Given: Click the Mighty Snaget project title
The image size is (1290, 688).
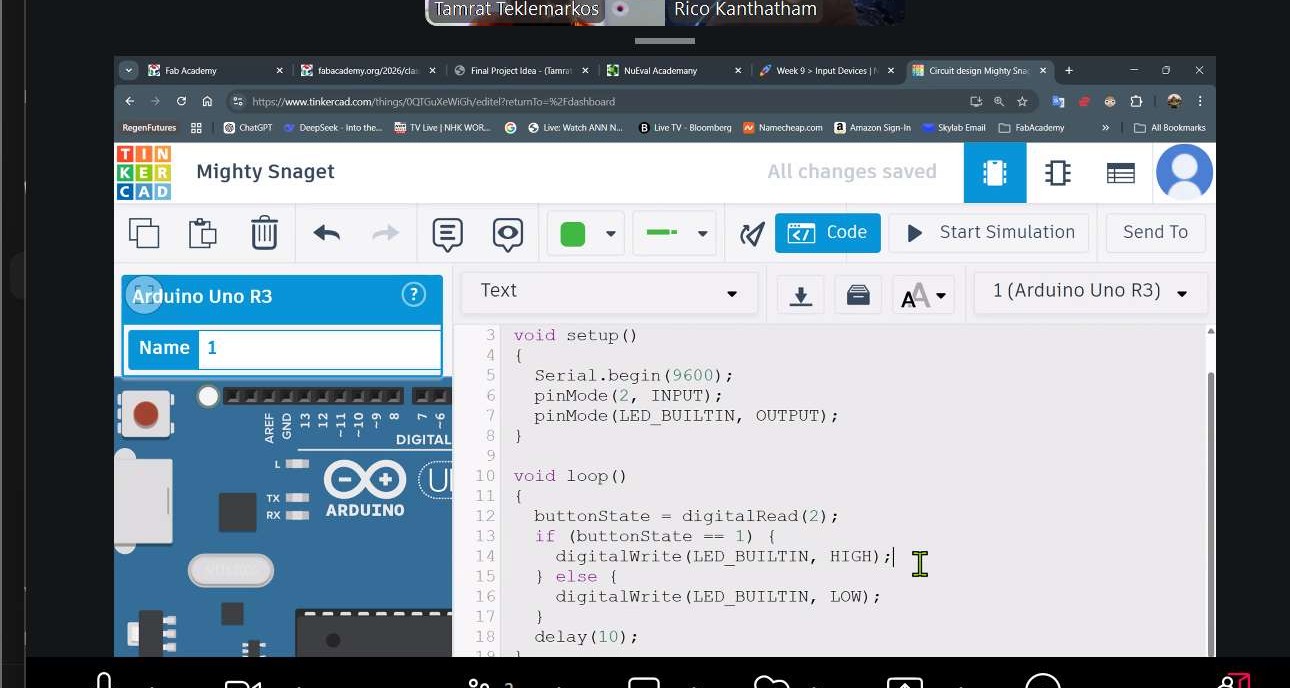Looking at the screenshot, I should coord(265,172).
